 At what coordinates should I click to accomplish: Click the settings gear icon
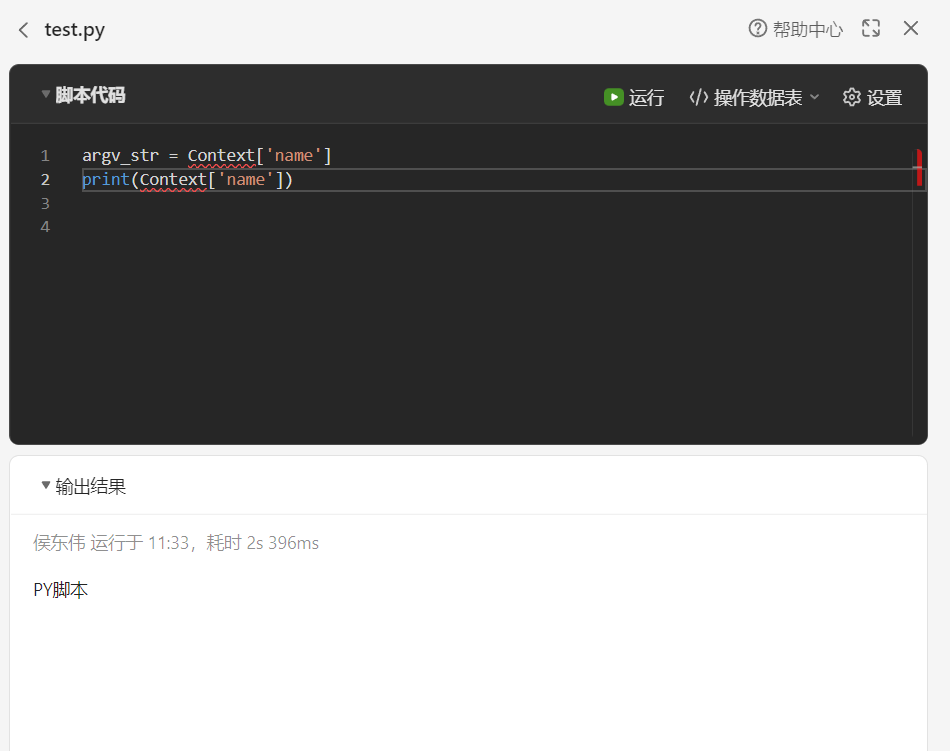click(851, 97)
